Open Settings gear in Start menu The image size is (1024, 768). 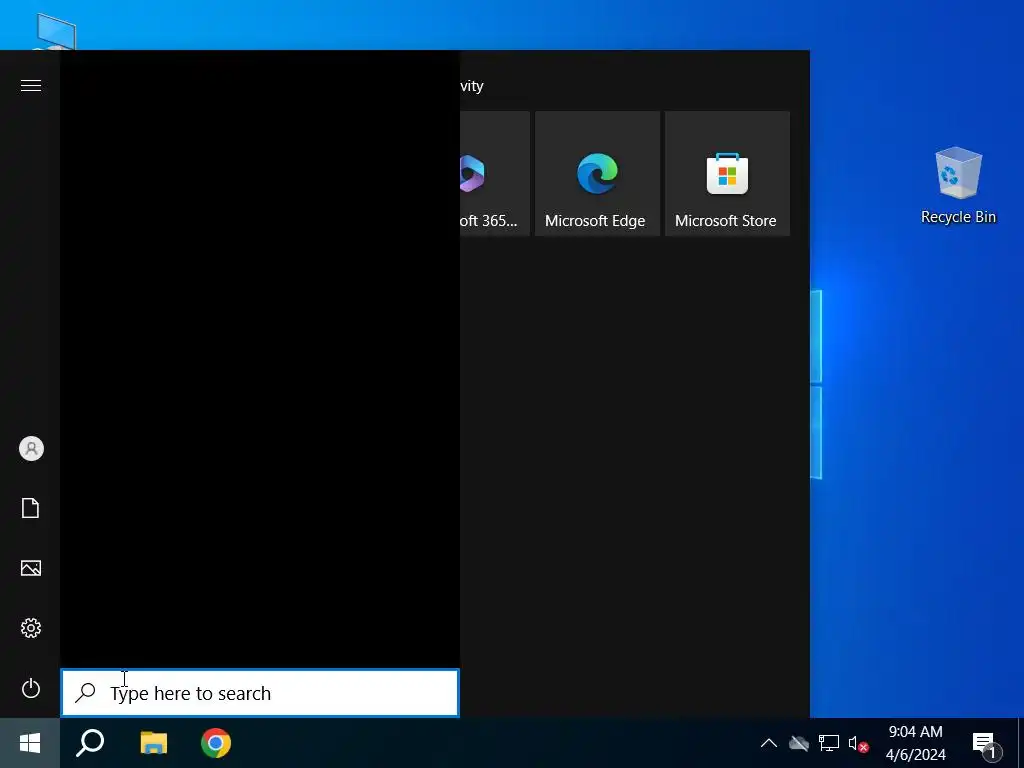[31, 628]
